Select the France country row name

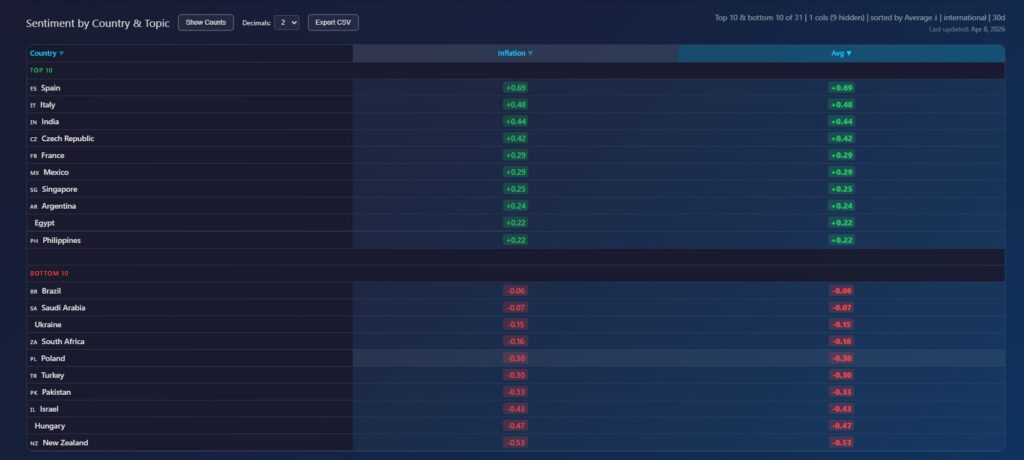tap(52, 156)
